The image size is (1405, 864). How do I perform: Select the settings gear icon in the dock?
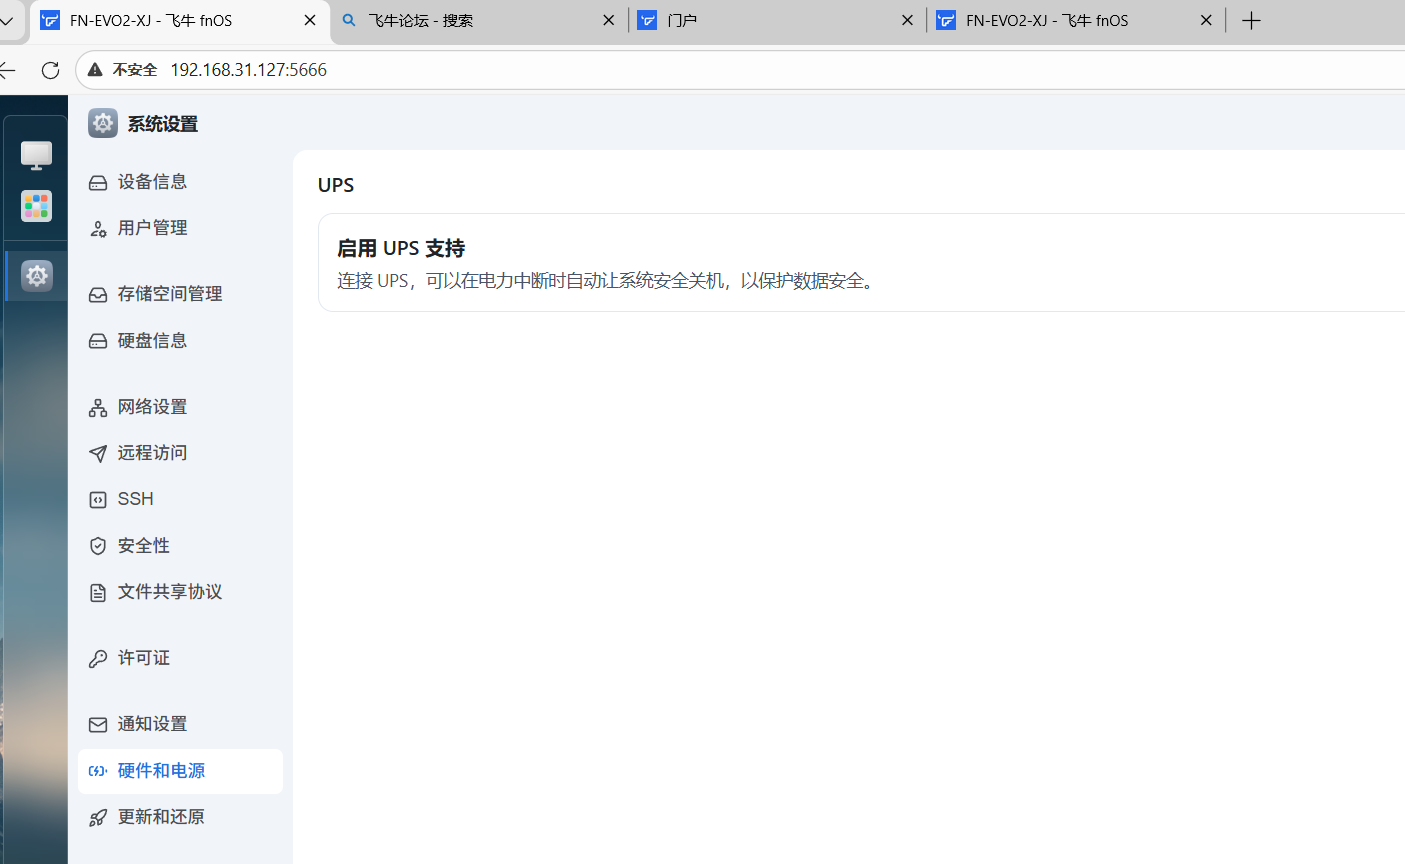36,276
